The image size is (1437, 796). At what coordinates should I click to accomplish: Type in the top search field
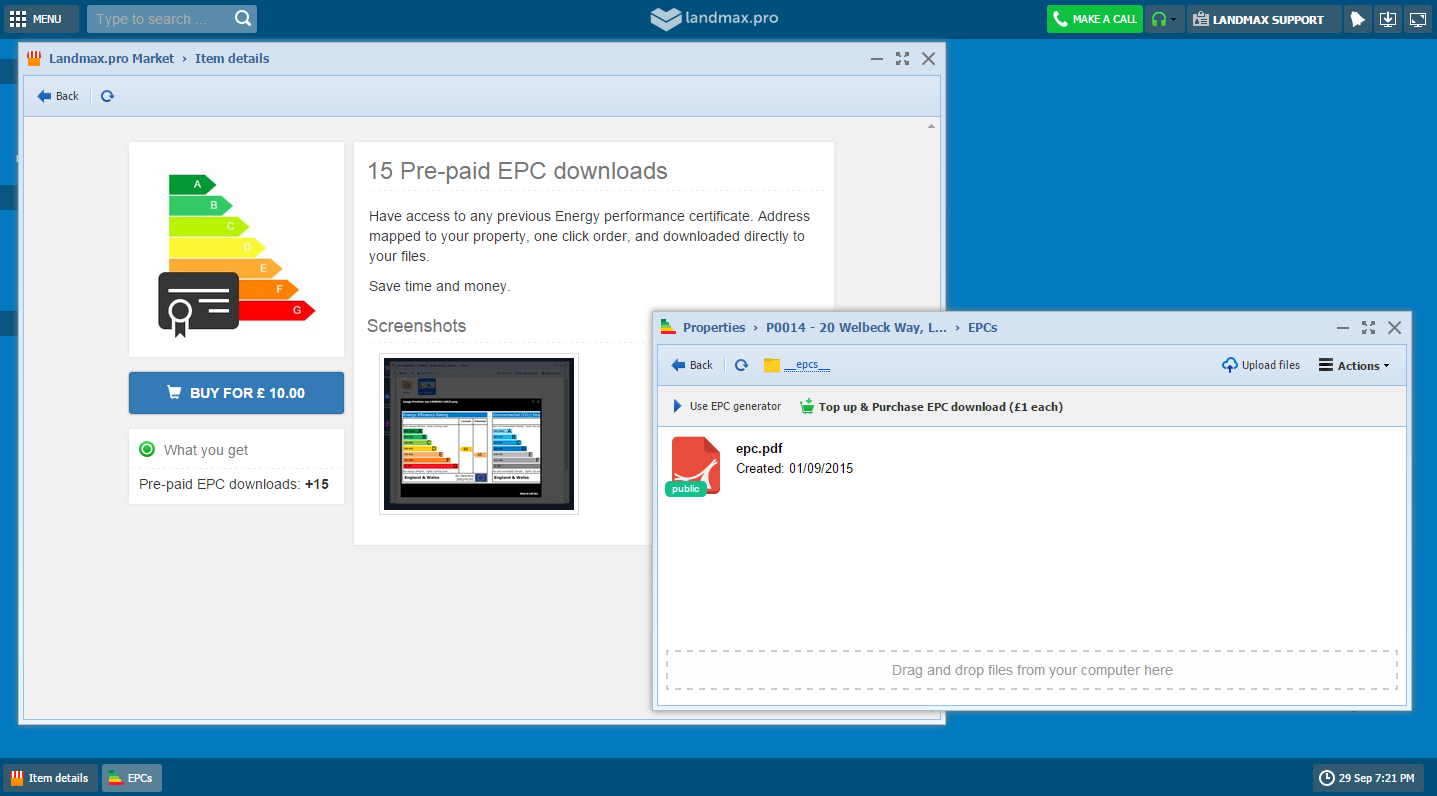click(x=160, y=19)
